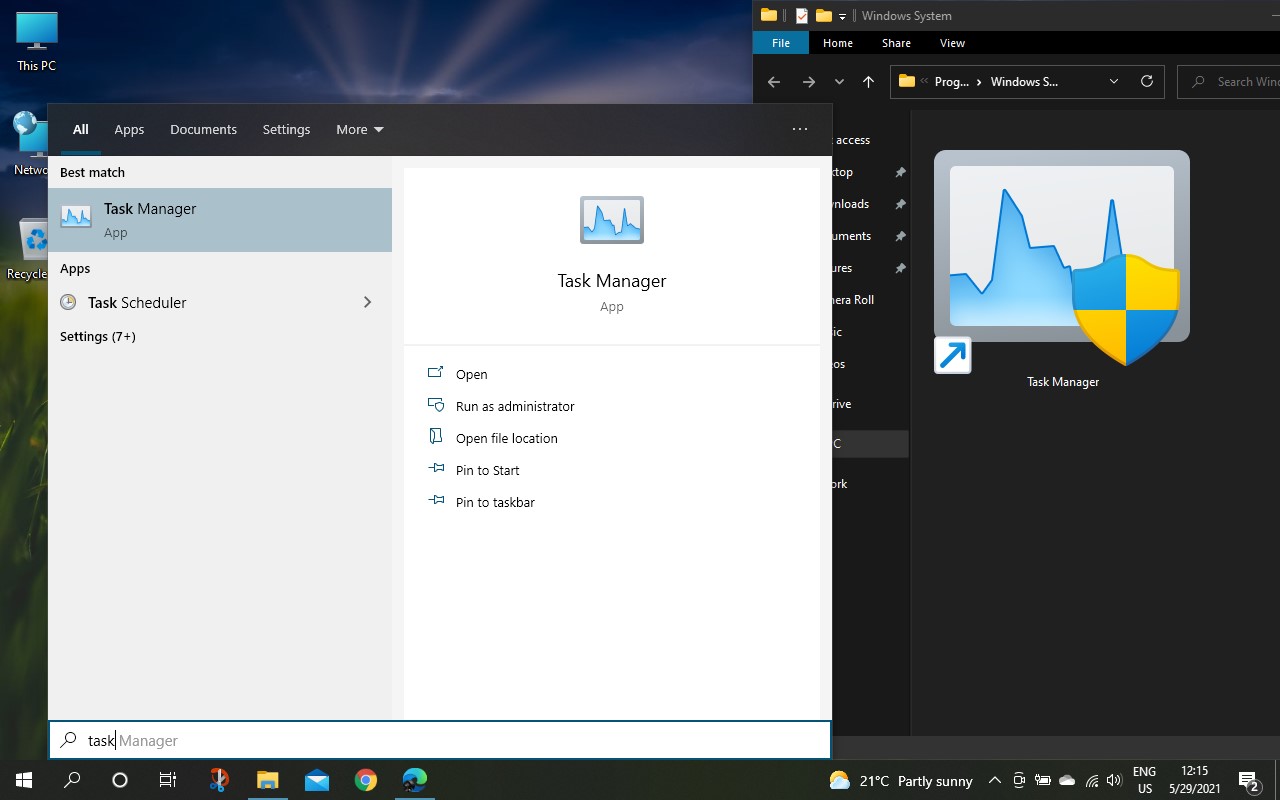Screen dimensions: 1280x800
Task: Click the Task Scheduler clock icon
Action: (x=68, y=302)
